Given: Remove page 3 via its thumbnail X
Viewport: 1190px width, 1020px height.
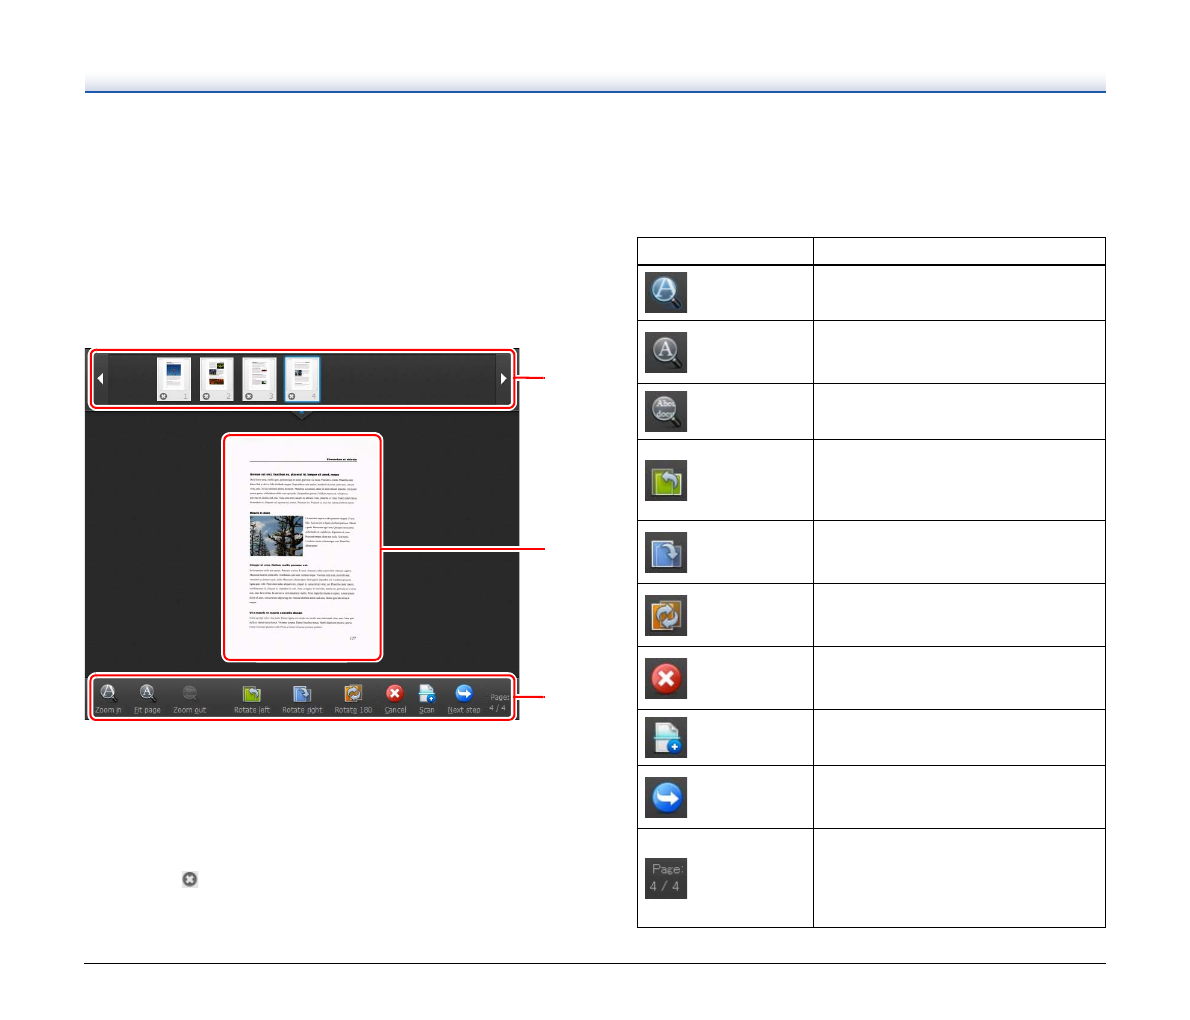Looking at the screenshot, I should point(249,396).
